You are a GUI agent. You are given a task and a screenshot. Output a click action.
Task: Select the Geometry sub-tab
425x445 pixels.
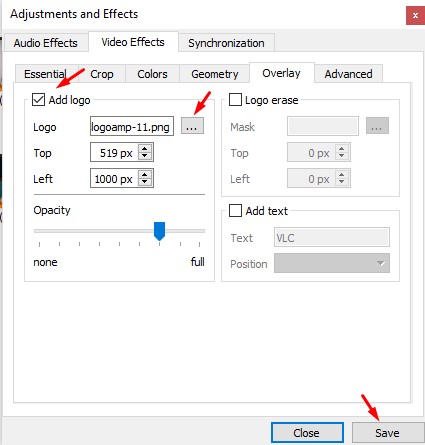215,74
